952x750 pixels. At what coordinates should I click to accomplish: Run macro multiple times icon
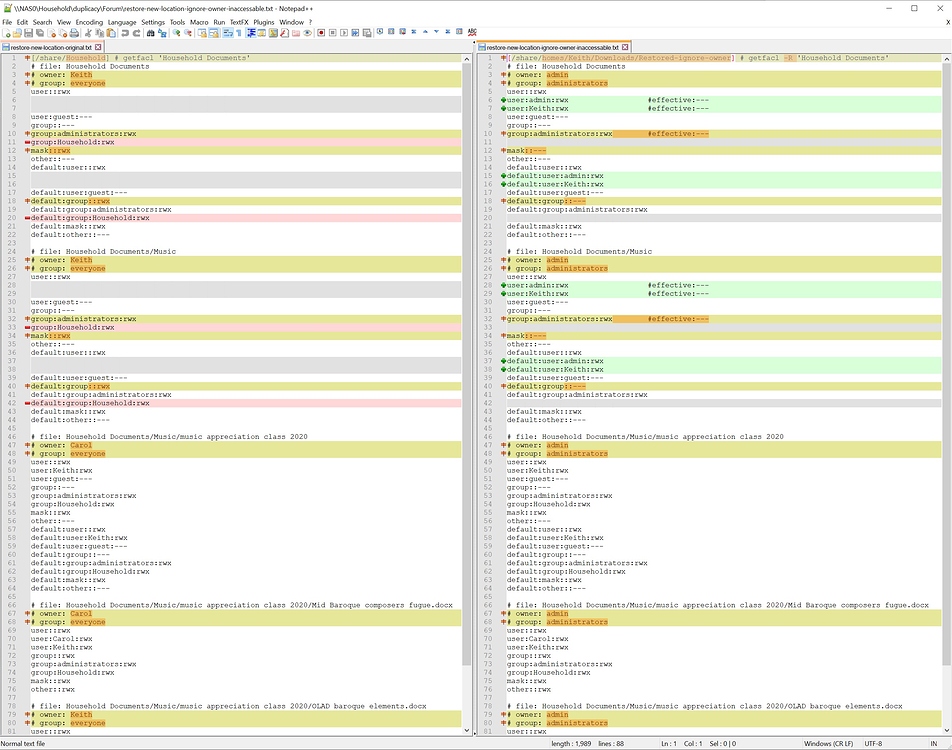(355, 33)
